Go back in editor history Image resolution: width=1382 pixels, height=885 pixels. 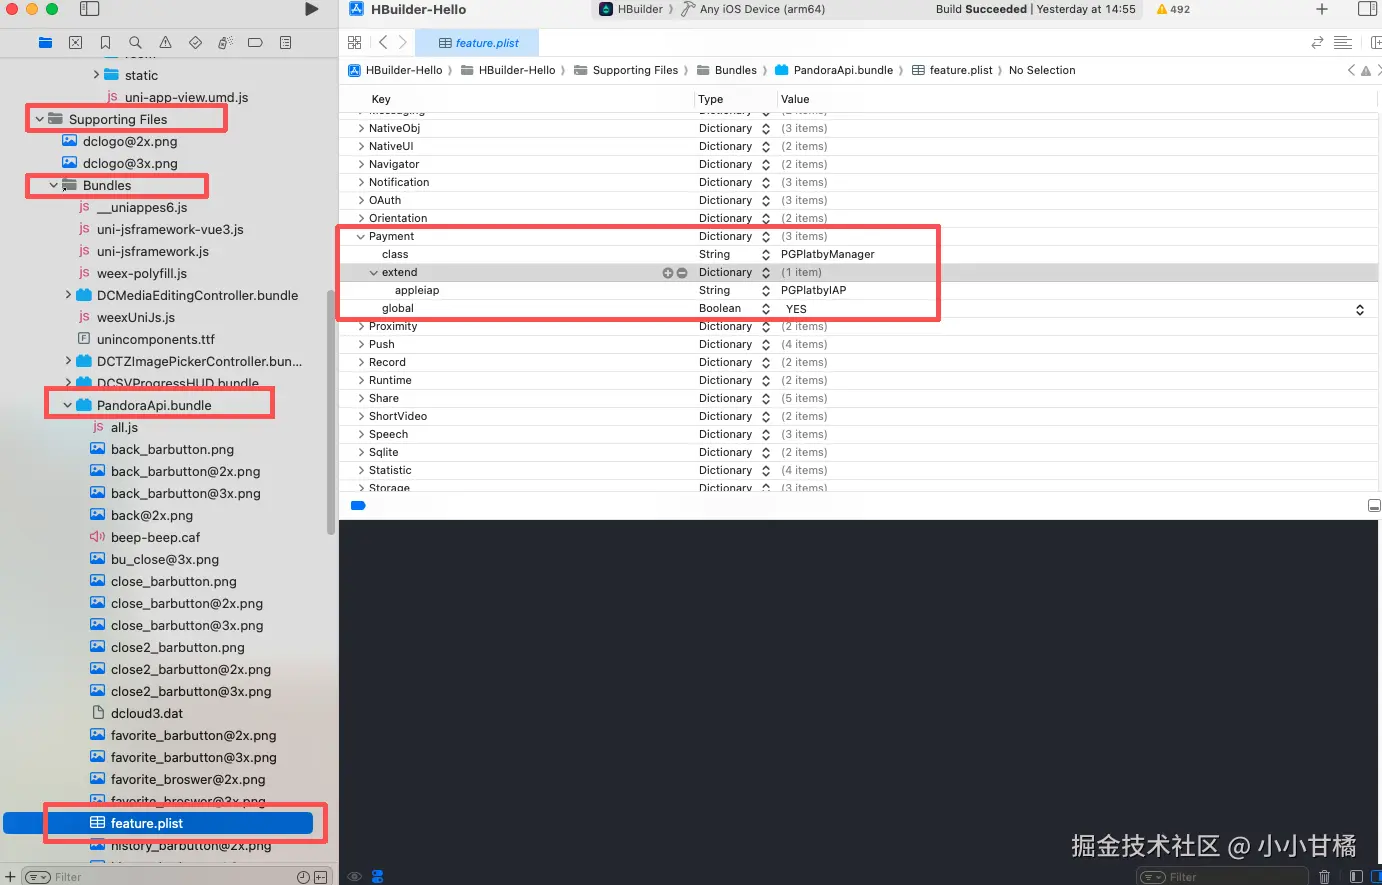(x=383, y=42)
